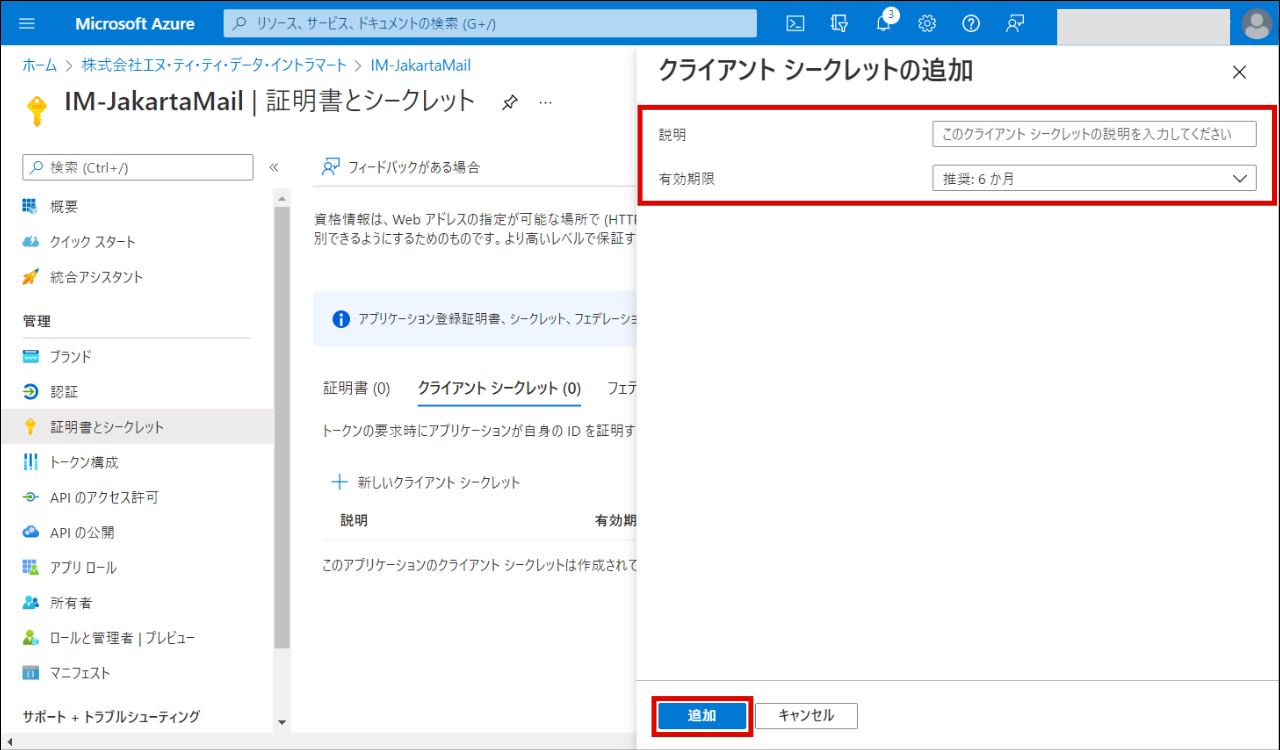Click the 管理 section heading

point(37,321)
